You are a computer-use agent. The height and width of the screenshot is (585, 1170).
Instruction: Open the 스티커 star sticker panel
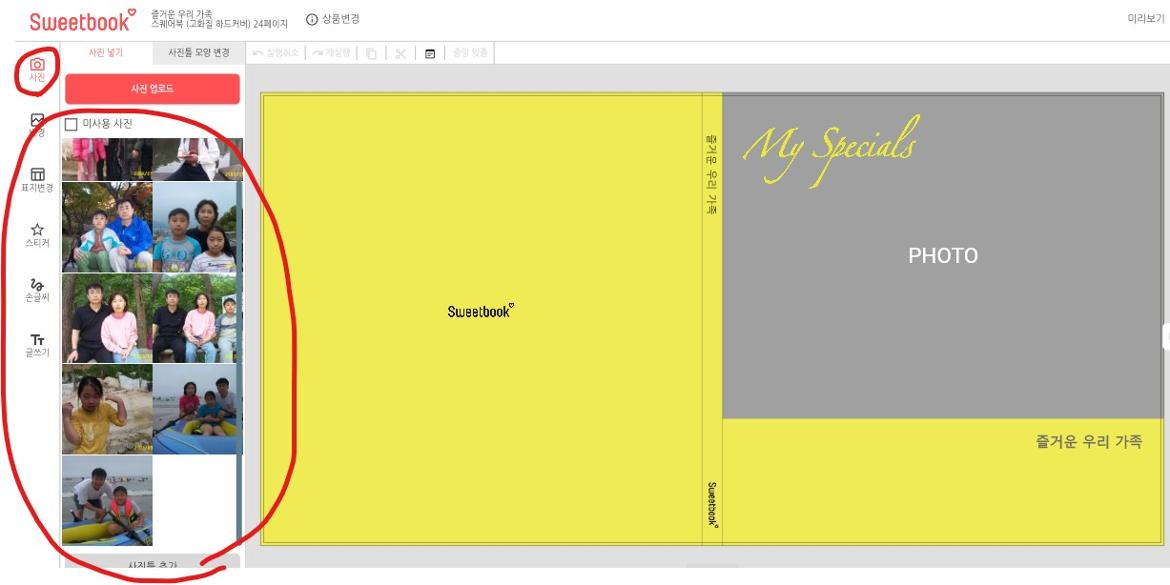pyautogui.click(x=37, y=235)
